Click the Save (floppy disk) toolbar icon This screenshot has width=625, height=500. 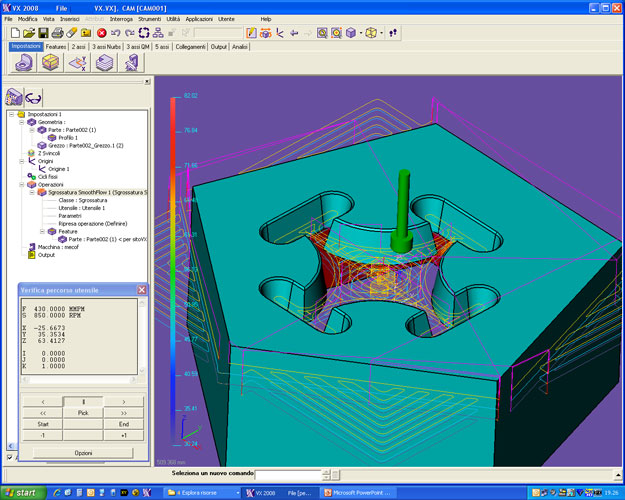[43, 33]
